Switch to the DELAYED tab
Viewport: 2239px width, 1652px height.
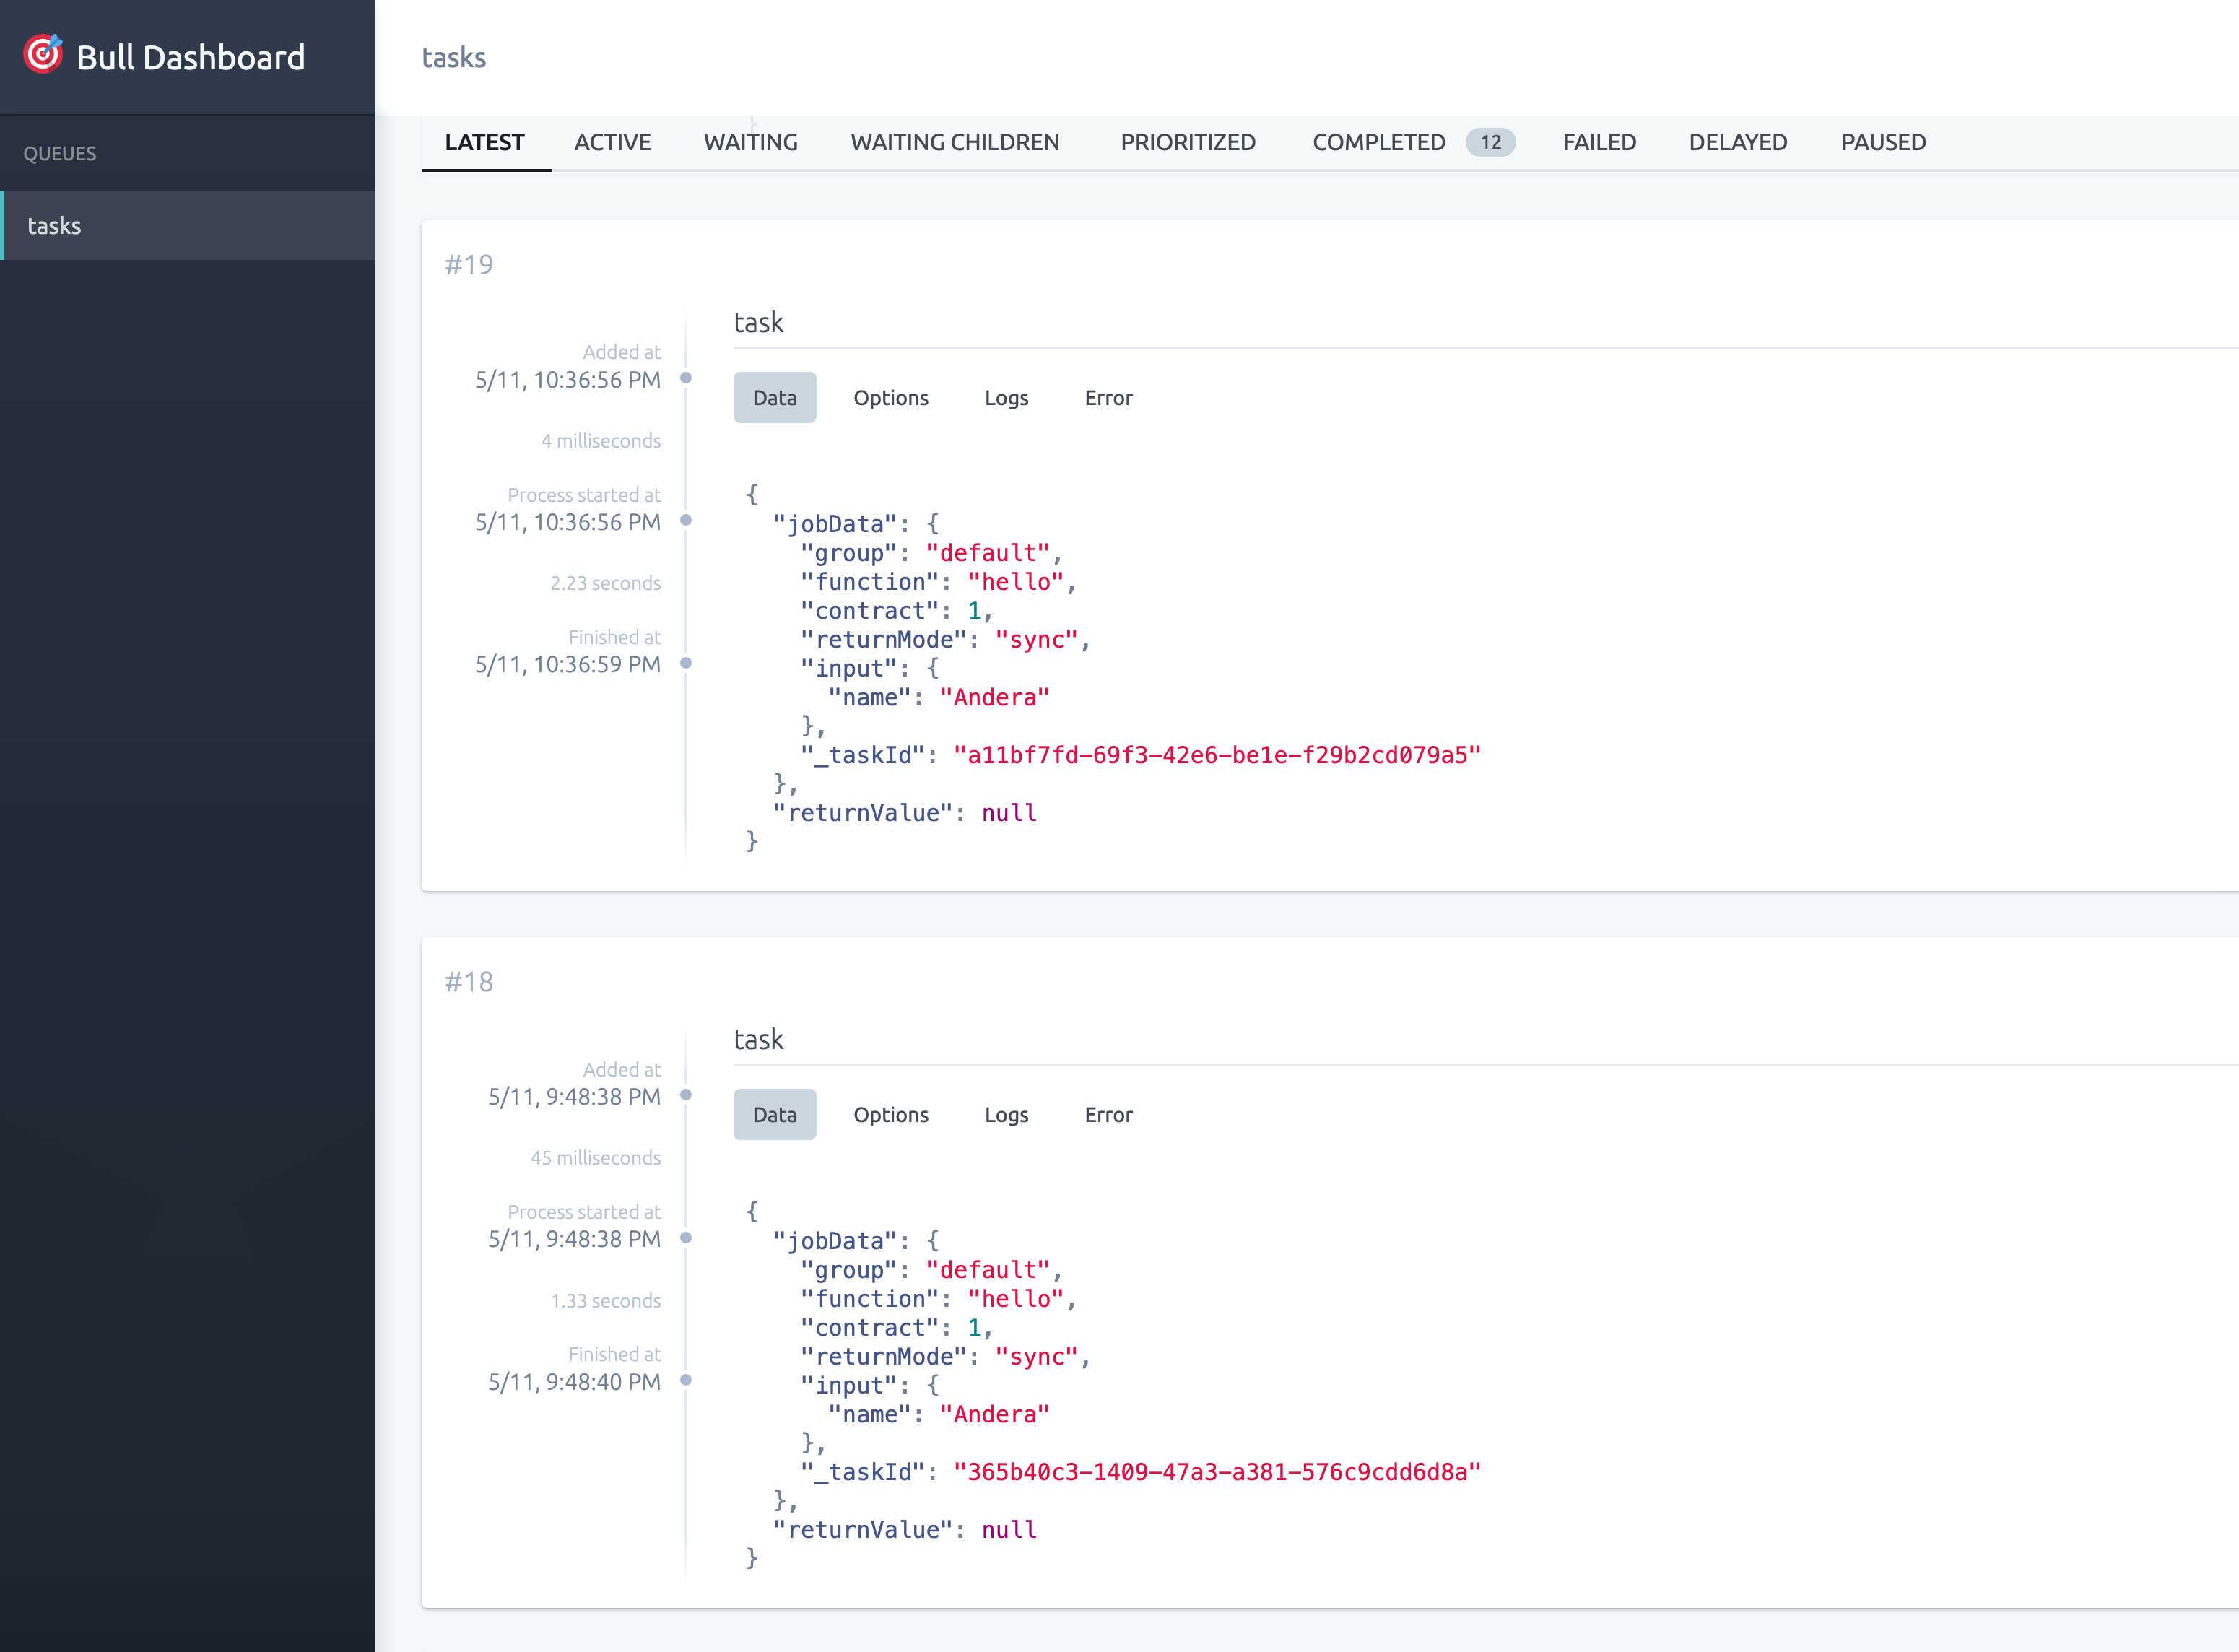(x=1737, y=142)
